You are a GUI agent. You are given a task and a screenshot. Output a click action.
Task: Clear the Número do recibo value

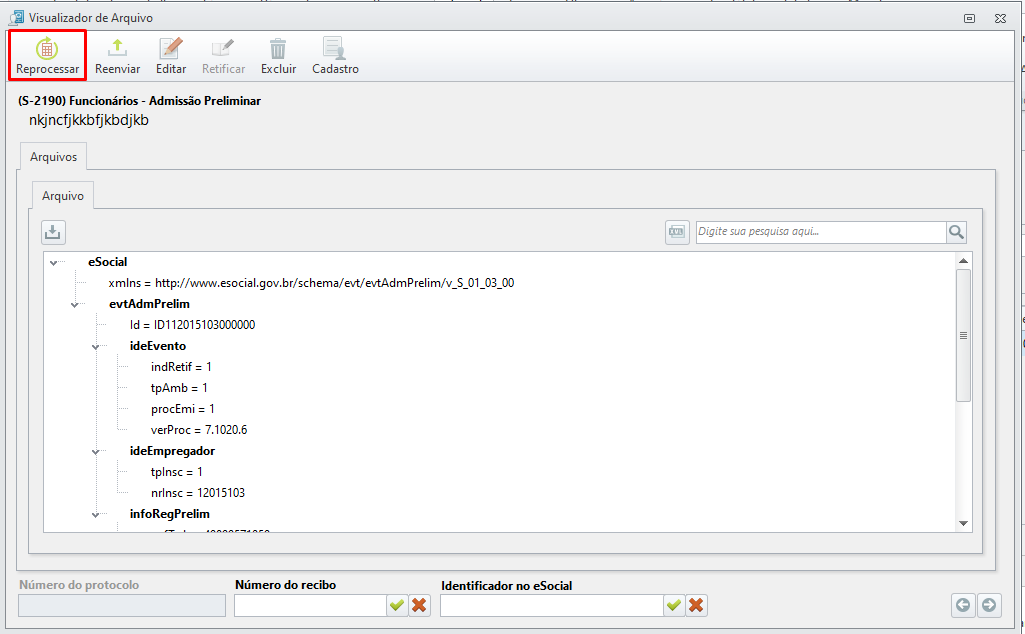(x=419, y=605)
